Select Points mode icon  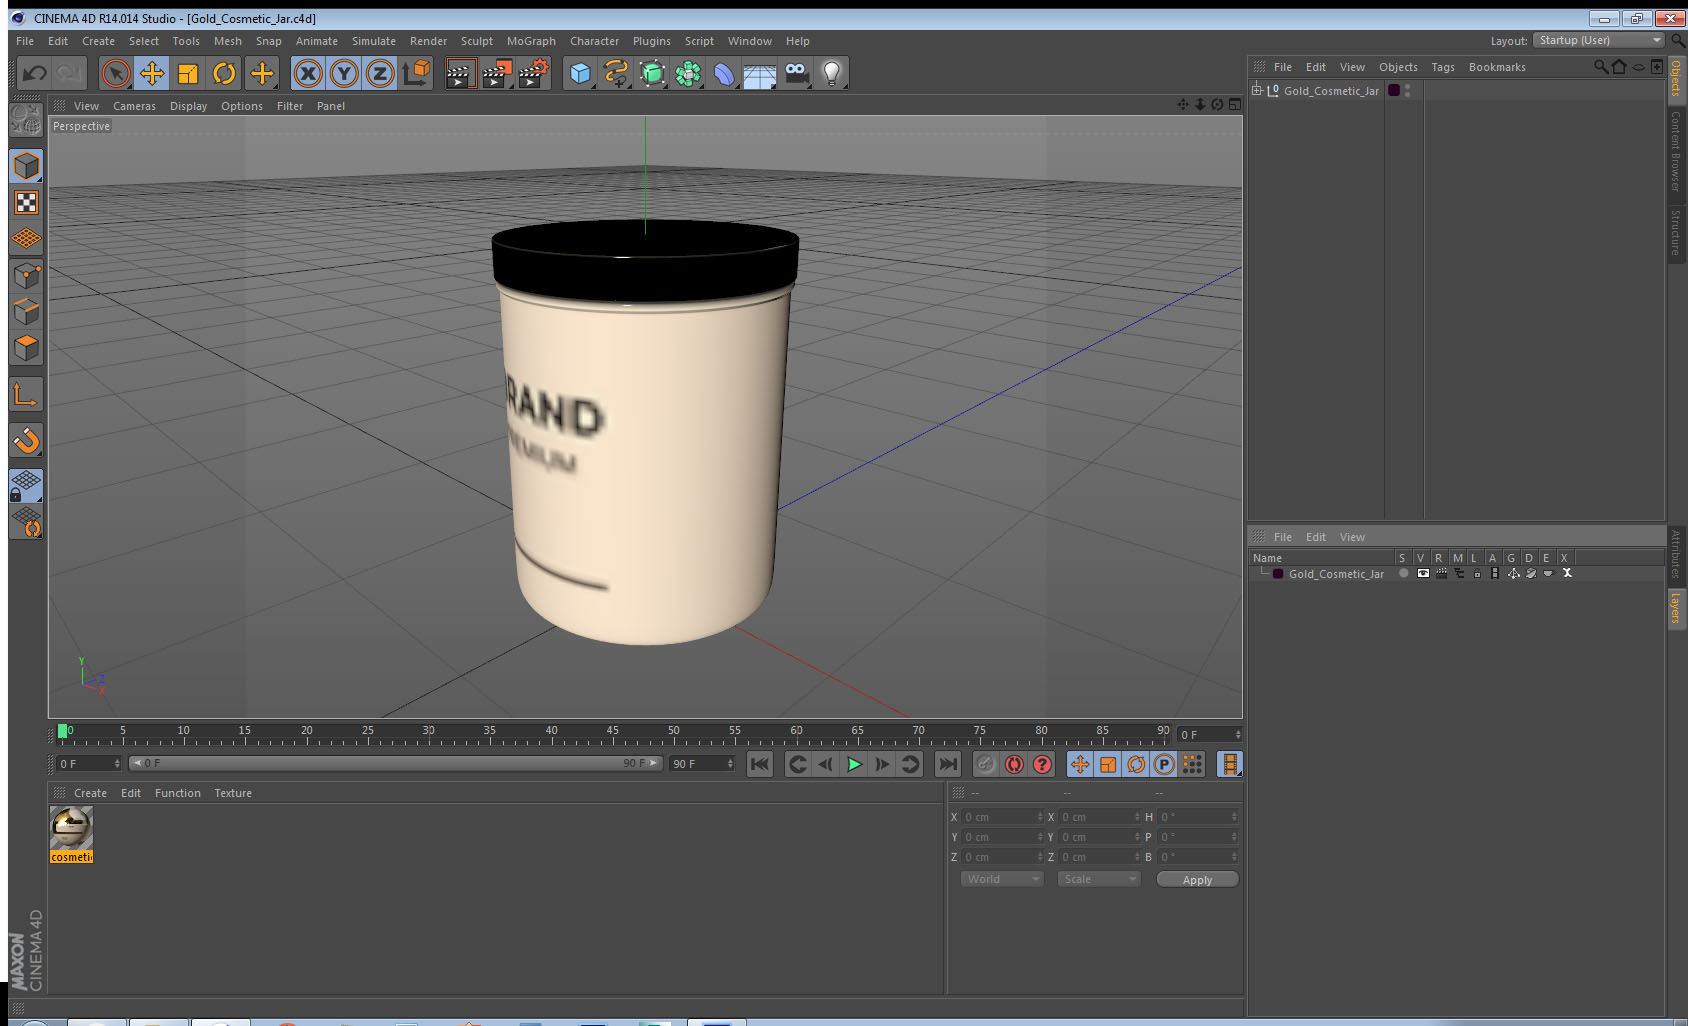(x=27, y=276)
